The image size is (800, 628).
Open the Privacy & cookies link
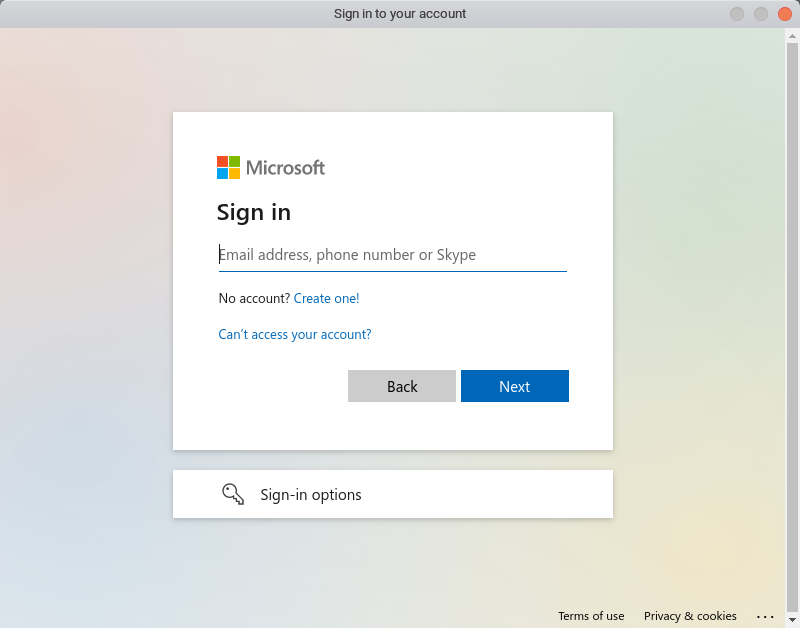coord(690,616)
